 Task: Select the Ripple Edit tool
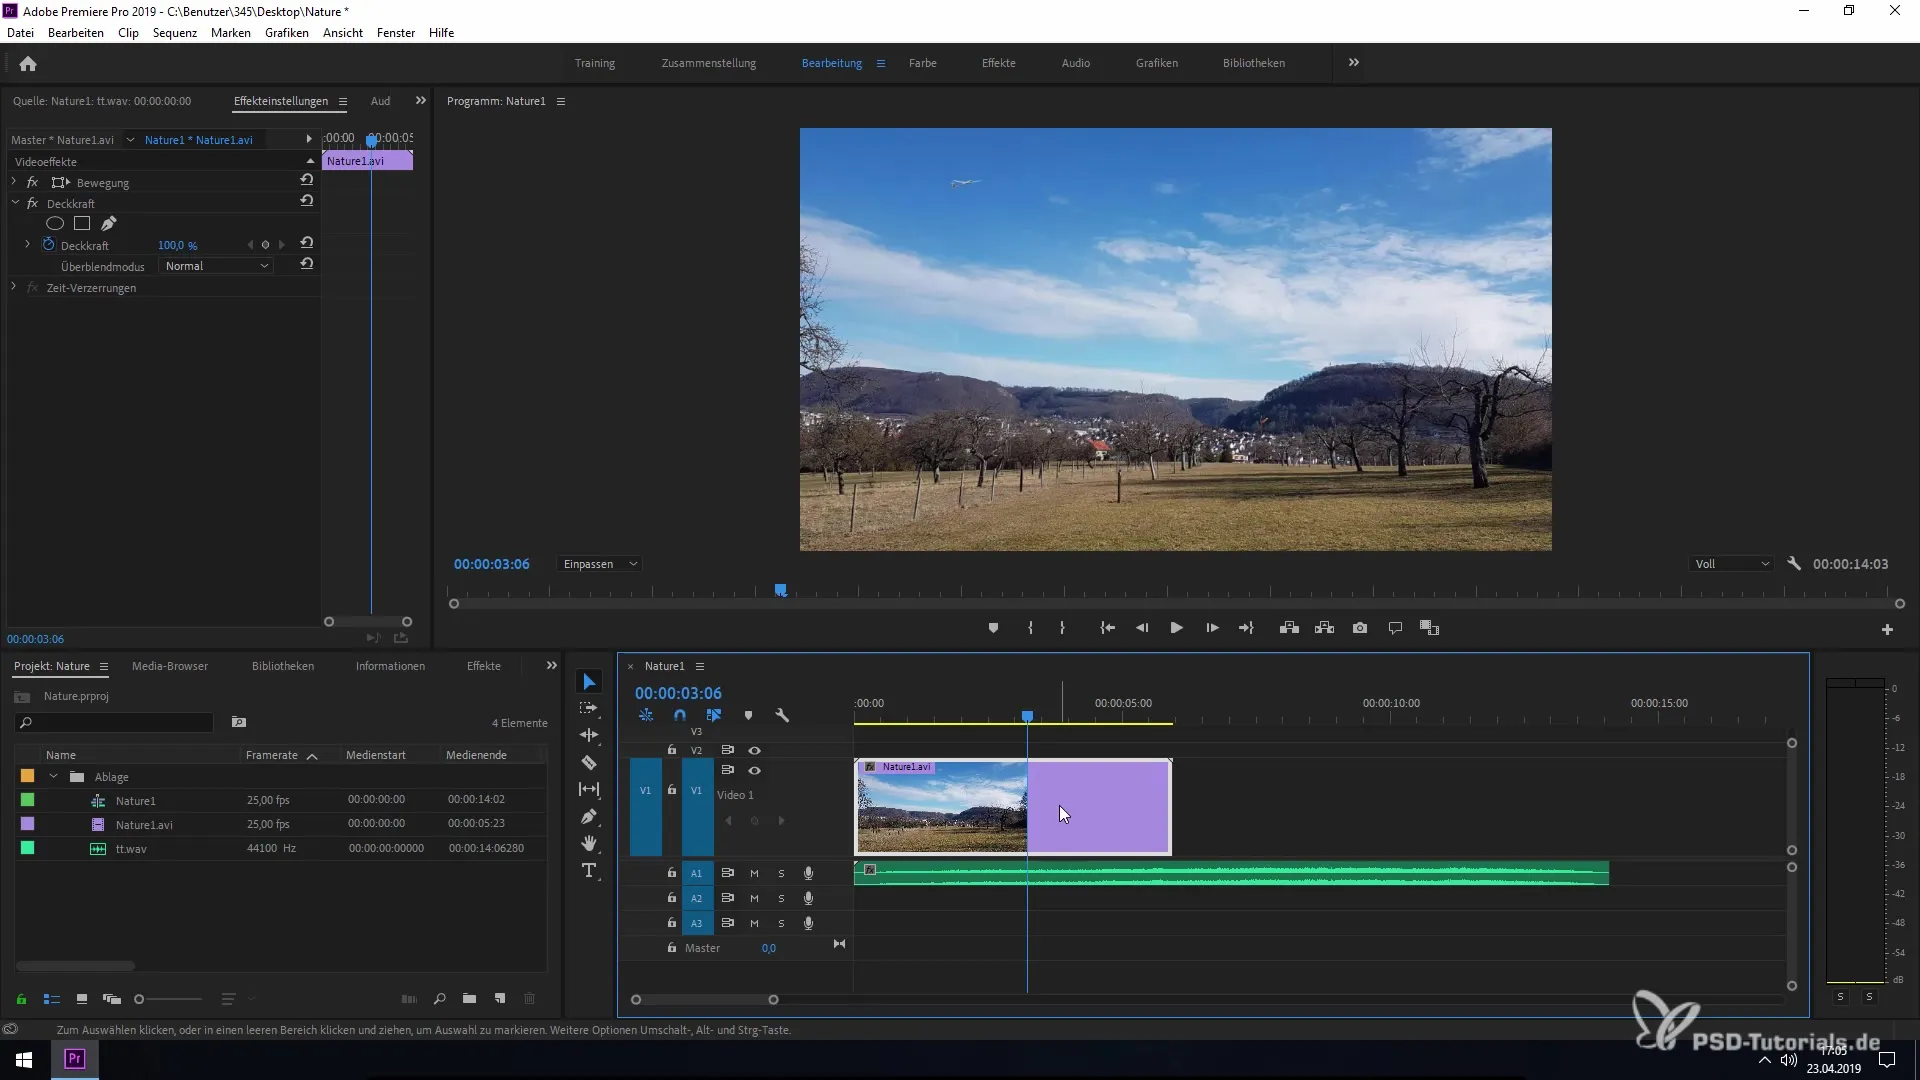tap(589, 735)
